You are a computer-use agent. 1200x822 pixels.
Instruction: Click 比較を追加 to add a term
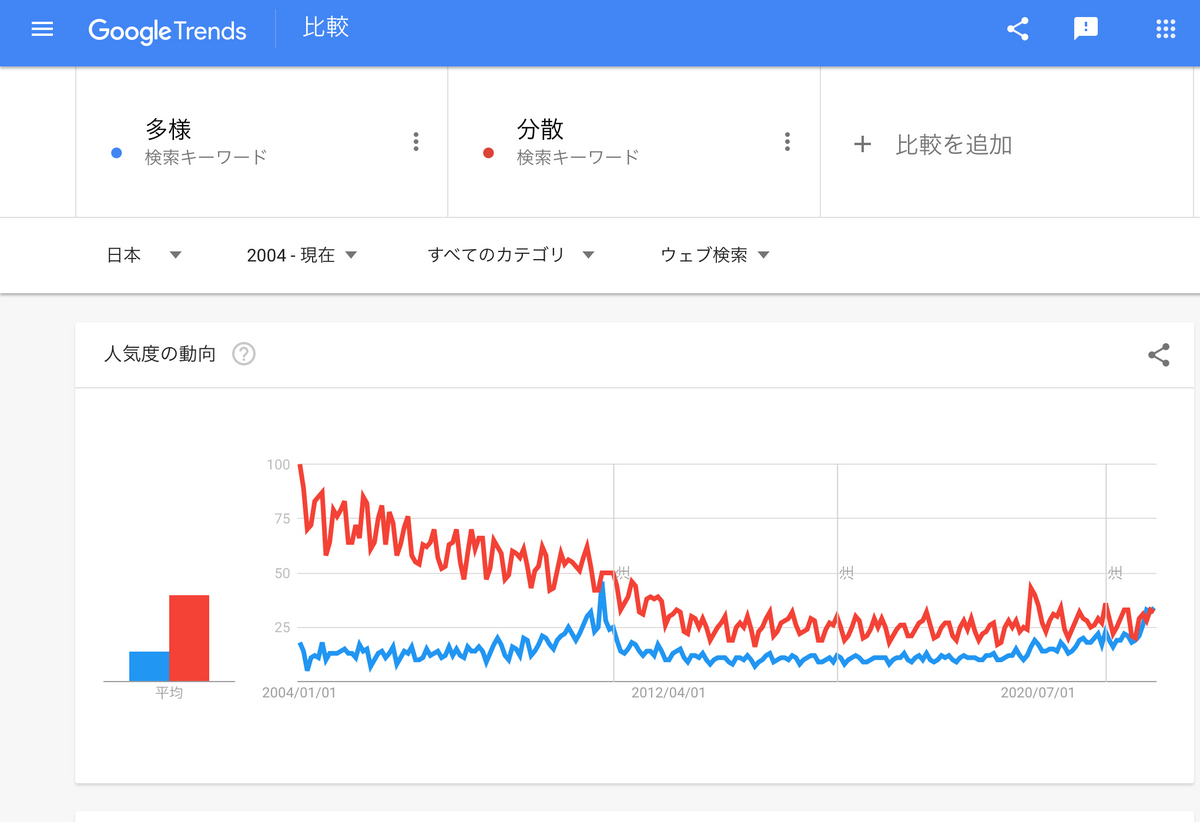coord(954,145)
